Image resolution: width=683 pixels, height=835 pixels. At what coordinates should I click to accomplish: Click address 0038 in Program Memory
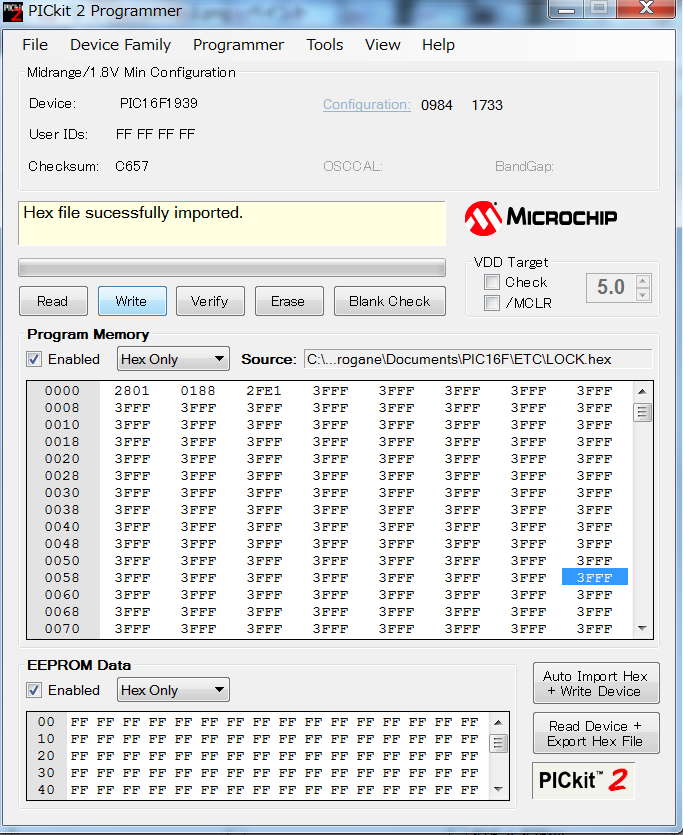coord(62,510)
